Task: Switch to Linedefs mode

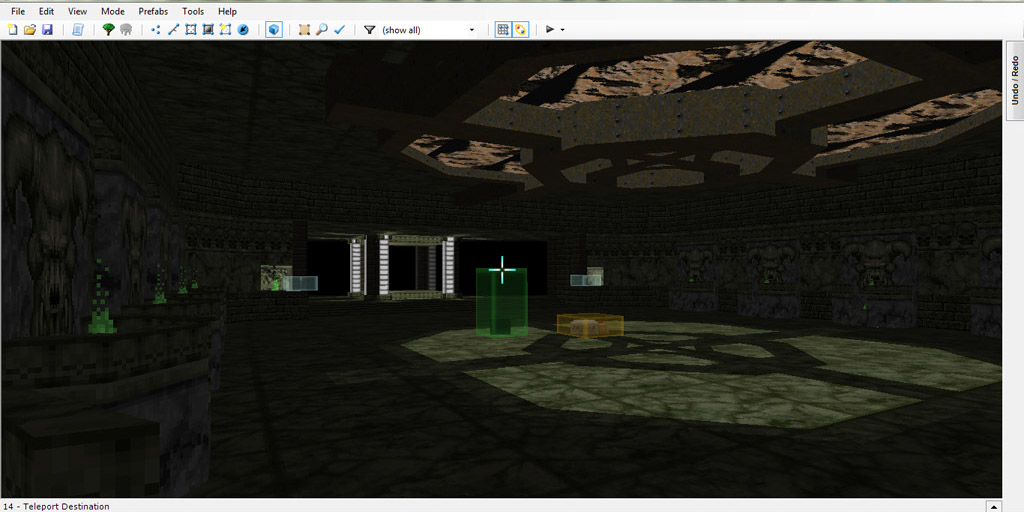Action: [x=173, y=29]
